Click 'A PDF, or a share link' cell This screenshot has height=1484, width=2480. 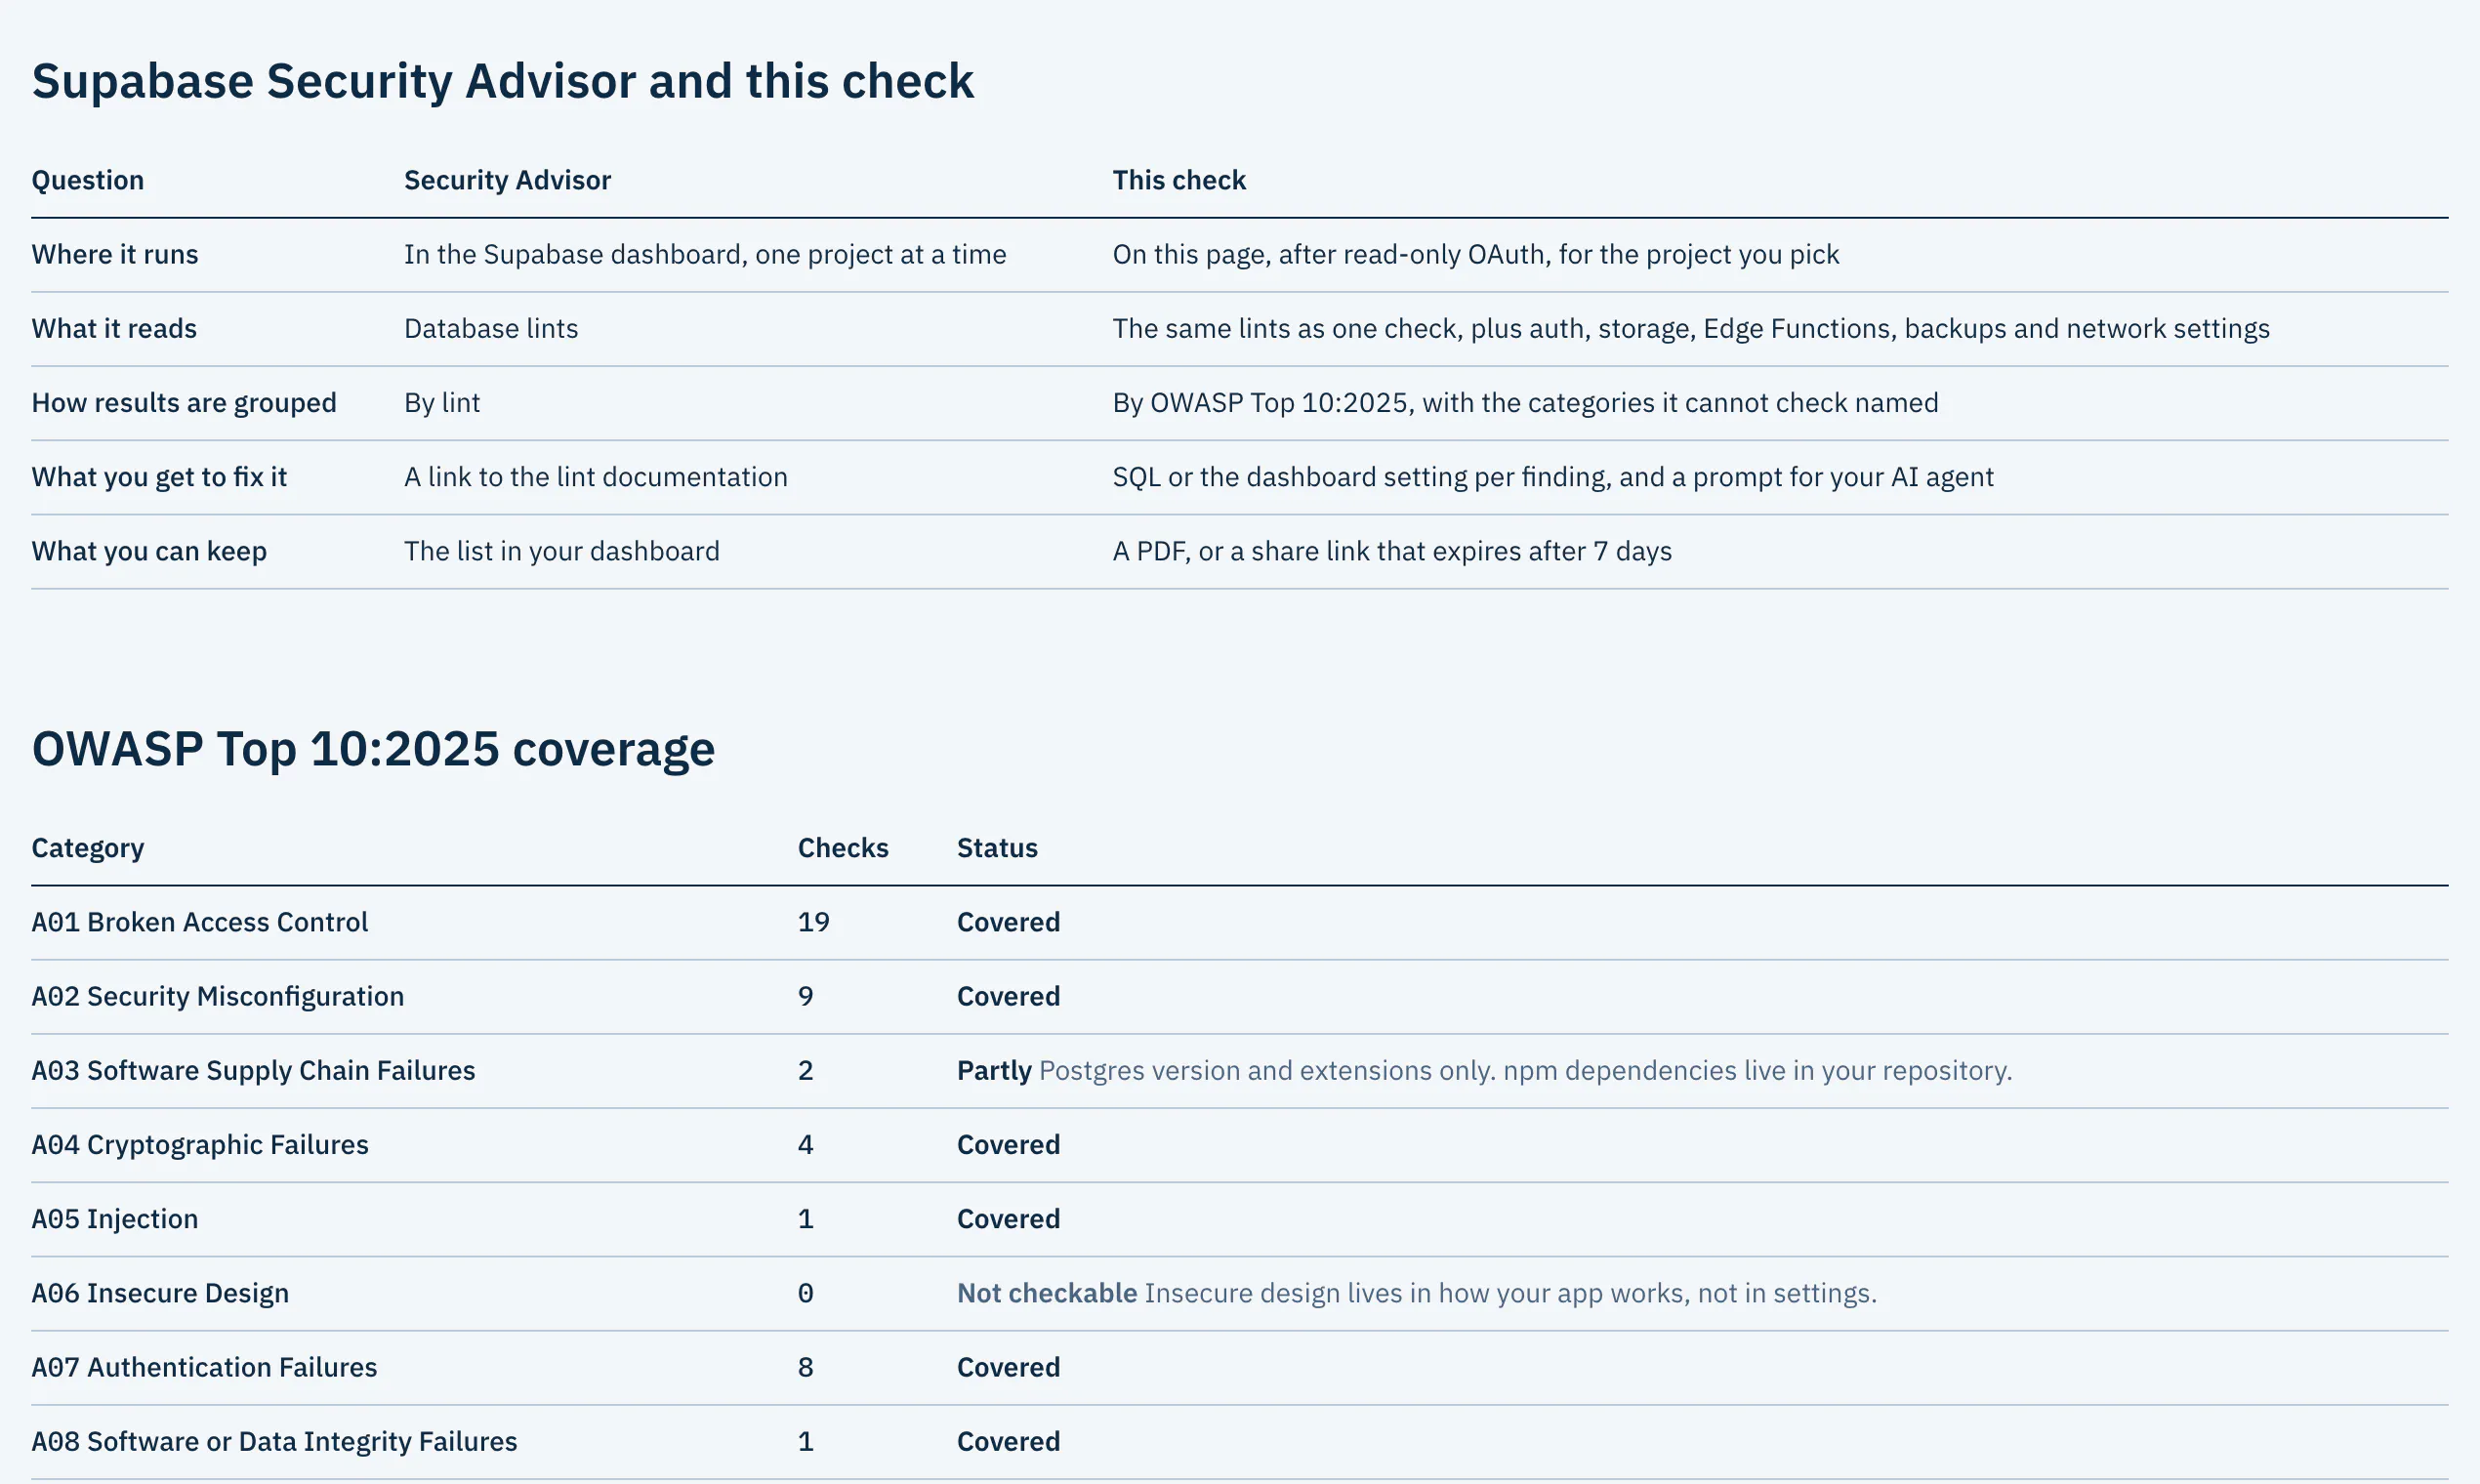(1392, 551)
